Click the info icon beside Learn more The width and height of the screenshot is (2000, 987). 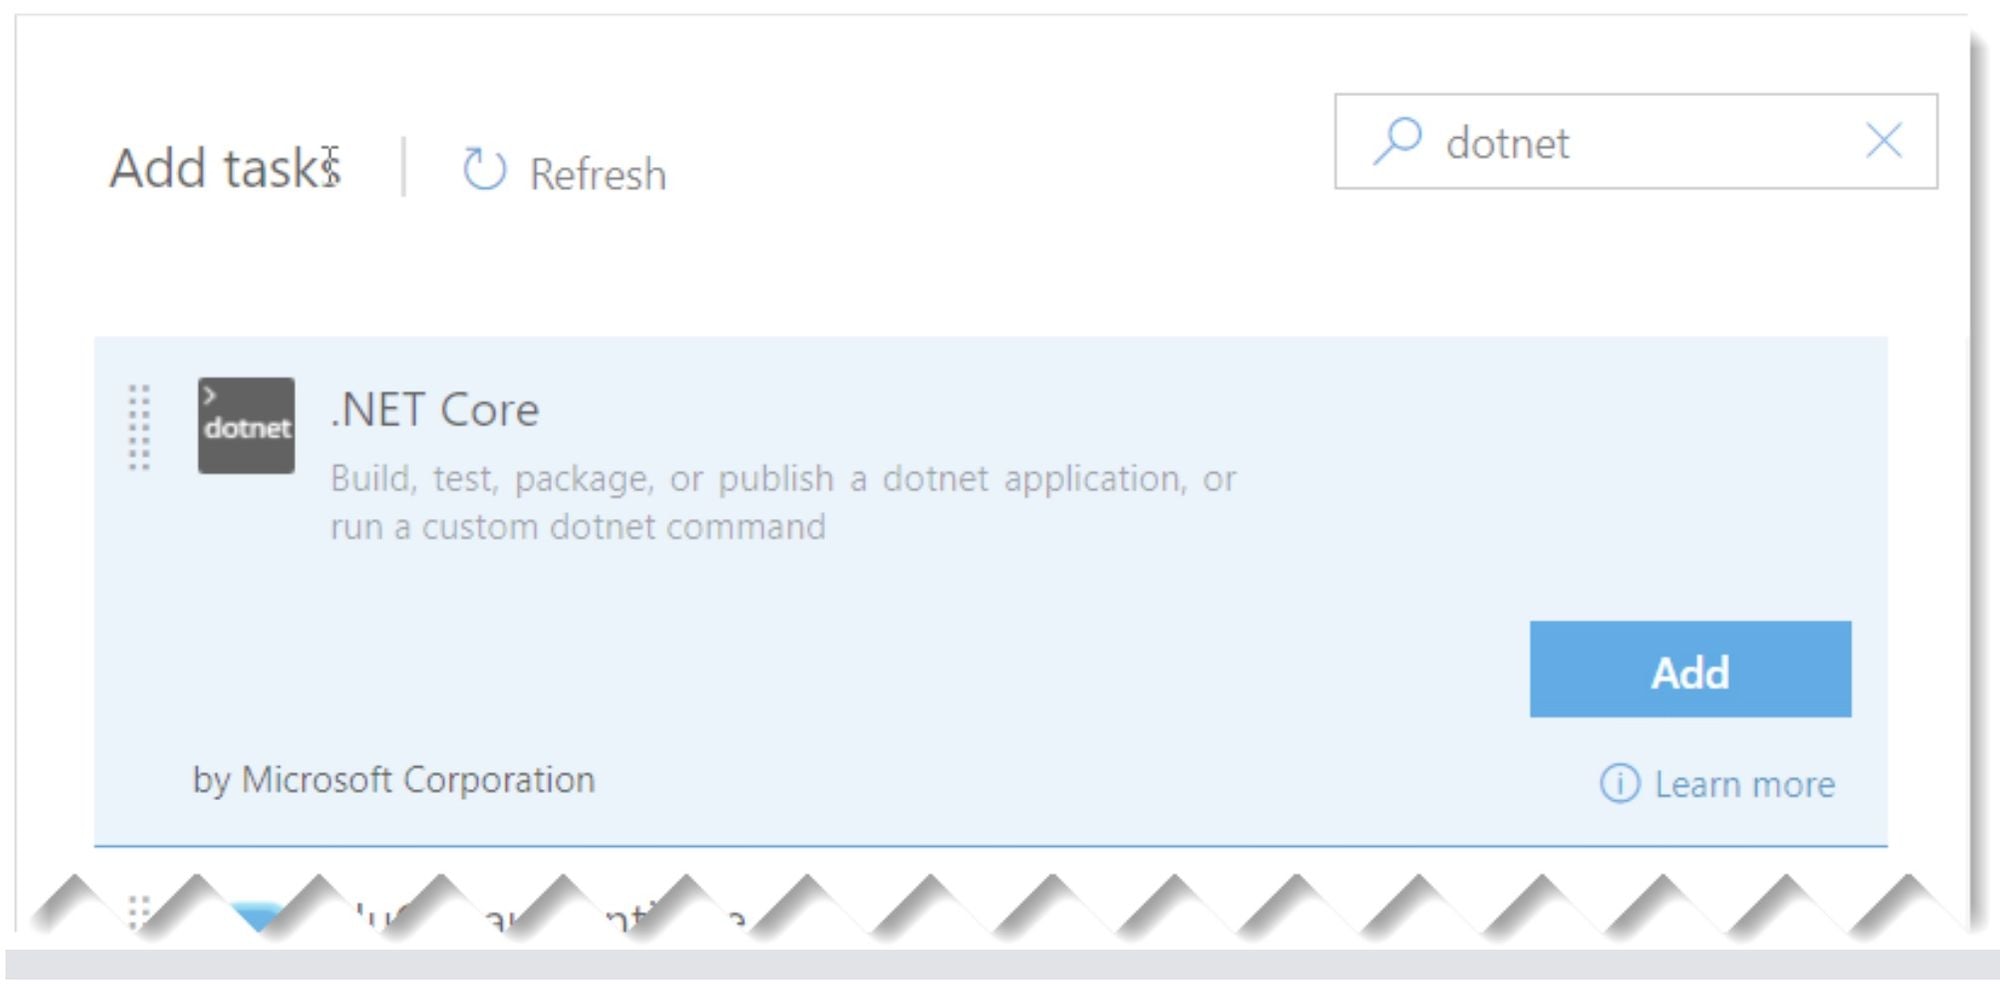(1623, 784)
